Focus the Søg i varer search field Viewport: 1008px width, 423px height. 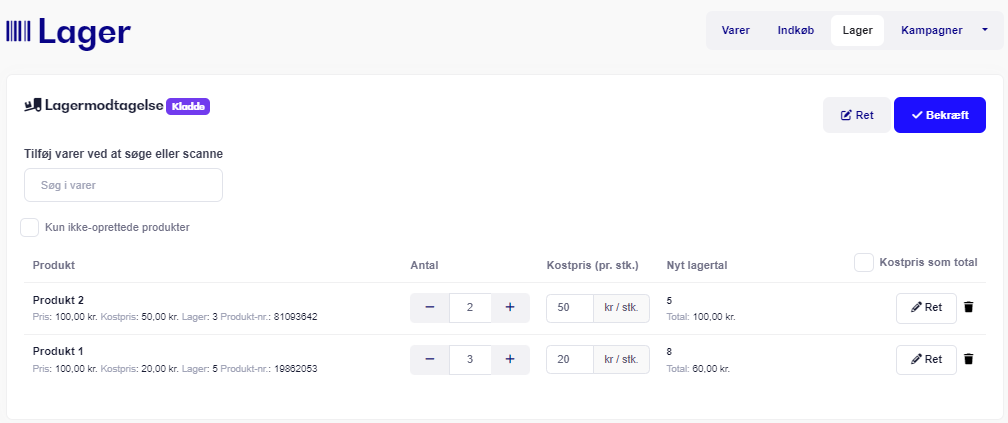click(123, 185)
